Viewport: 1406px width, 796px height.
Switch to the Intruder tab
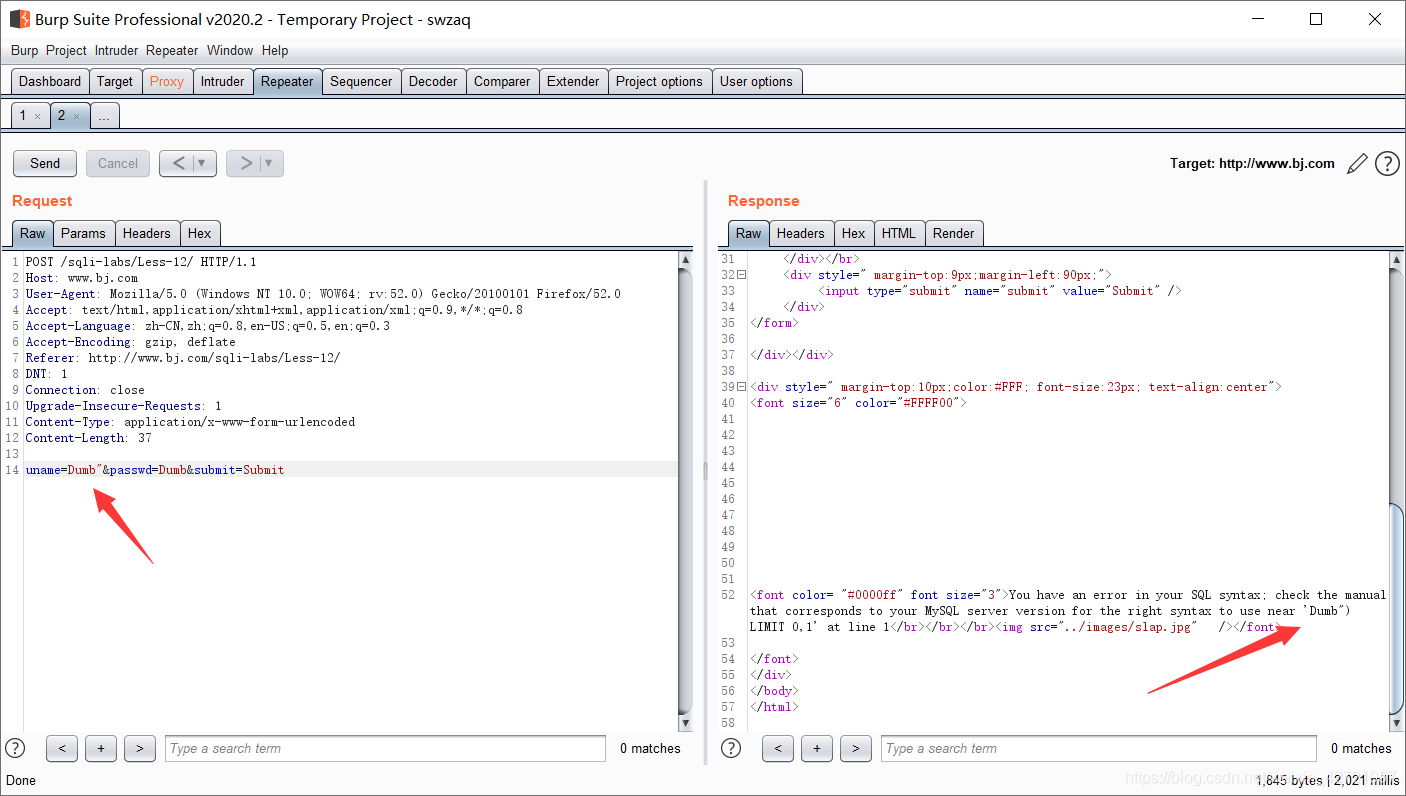click(222, 82)
